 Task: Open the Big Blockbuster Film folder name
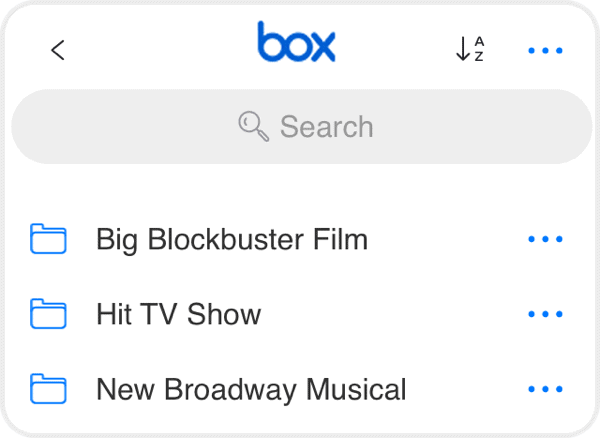pos(232,240)
